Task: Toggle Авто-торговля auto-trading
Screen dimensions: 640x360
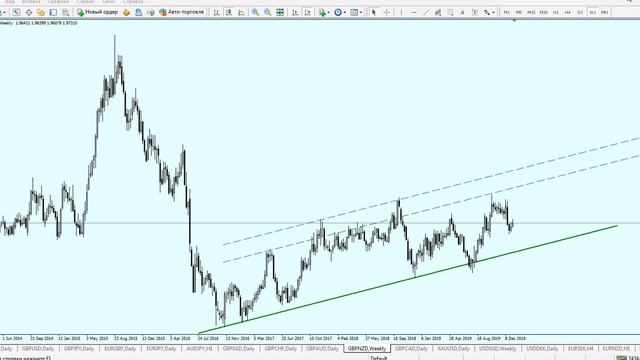Action: point(182,13)
